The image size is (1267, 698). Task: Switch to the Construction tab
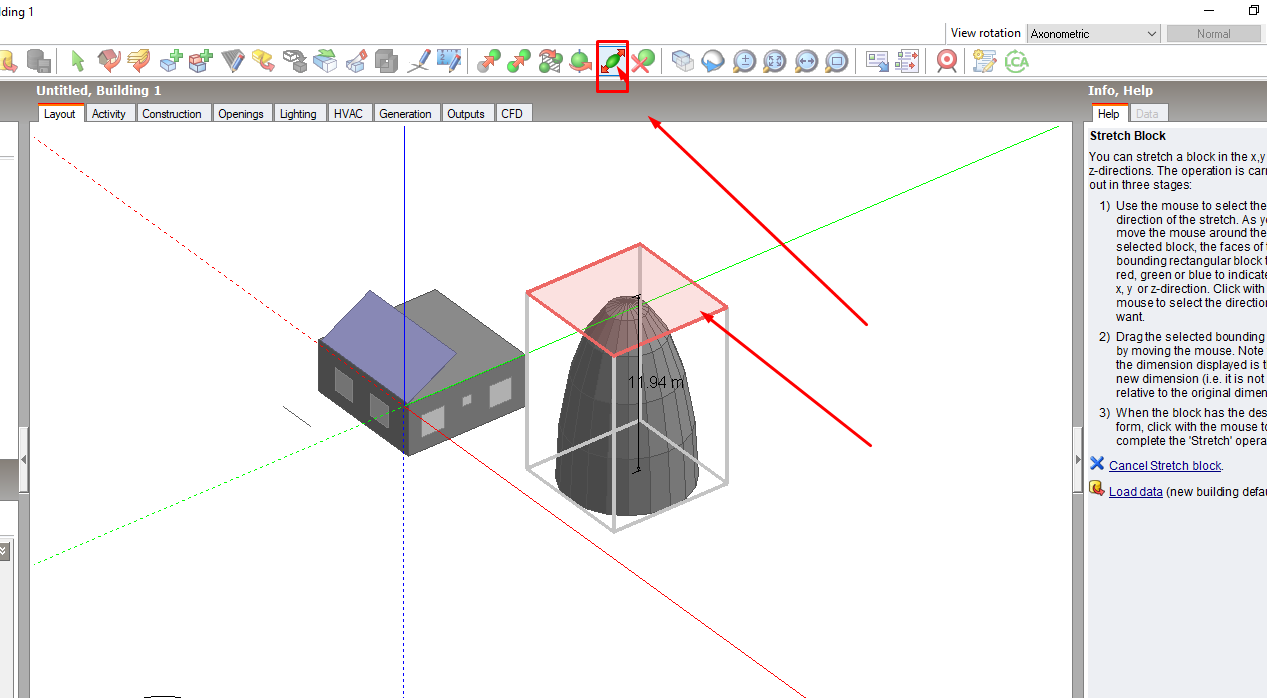(x=172, y=114)
